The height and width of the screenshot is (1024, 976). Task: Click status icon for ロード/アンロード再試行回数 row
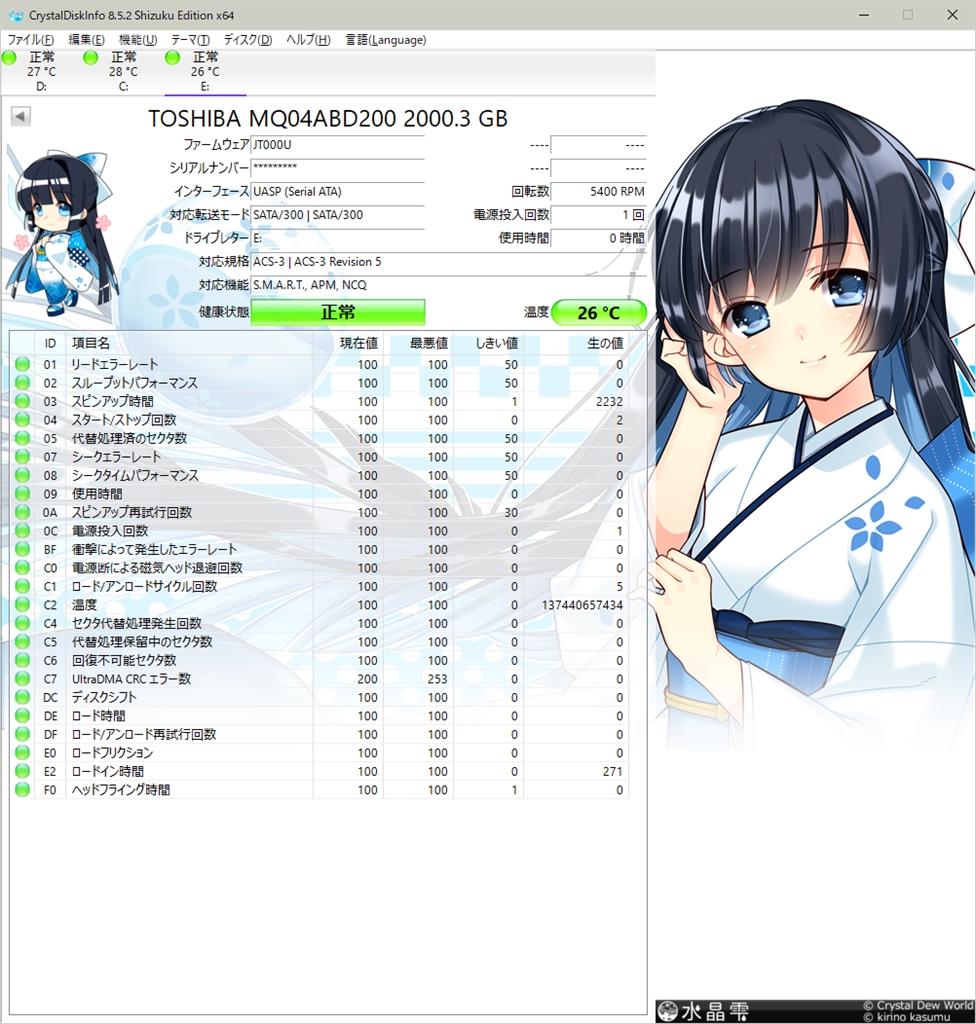(22, 734)
